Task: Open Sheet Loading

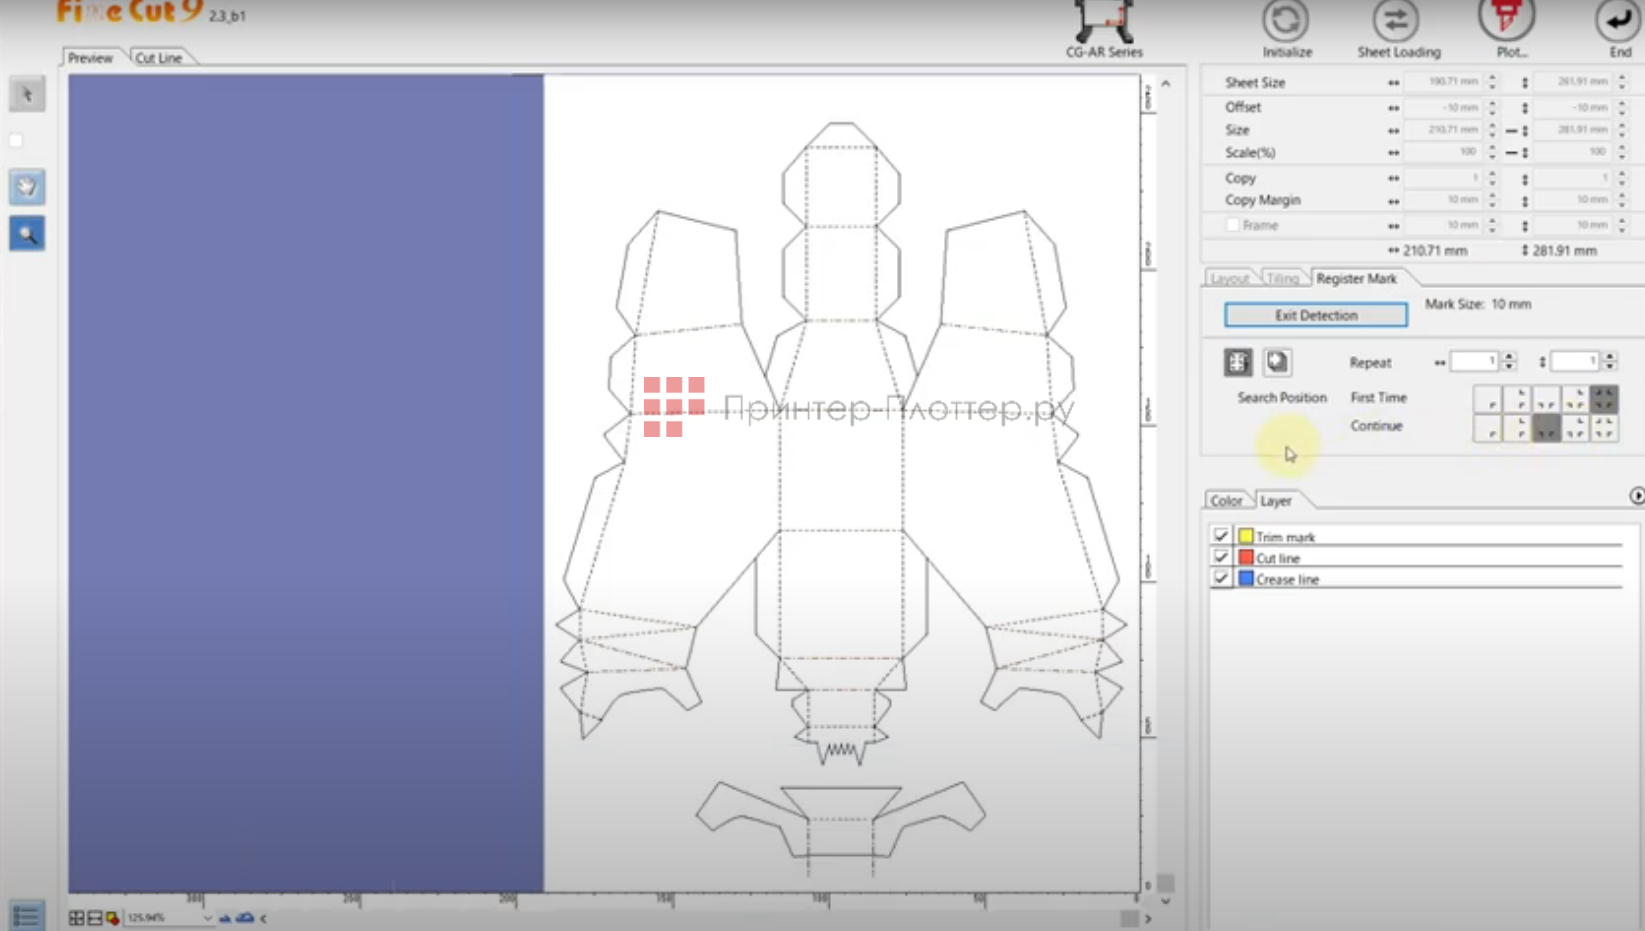Action: point(1397,22)
